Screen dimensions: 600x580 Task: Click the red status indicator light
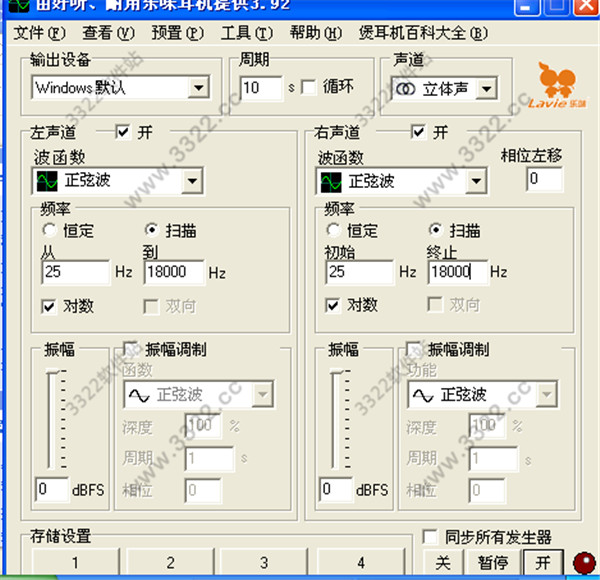[584, 563]
